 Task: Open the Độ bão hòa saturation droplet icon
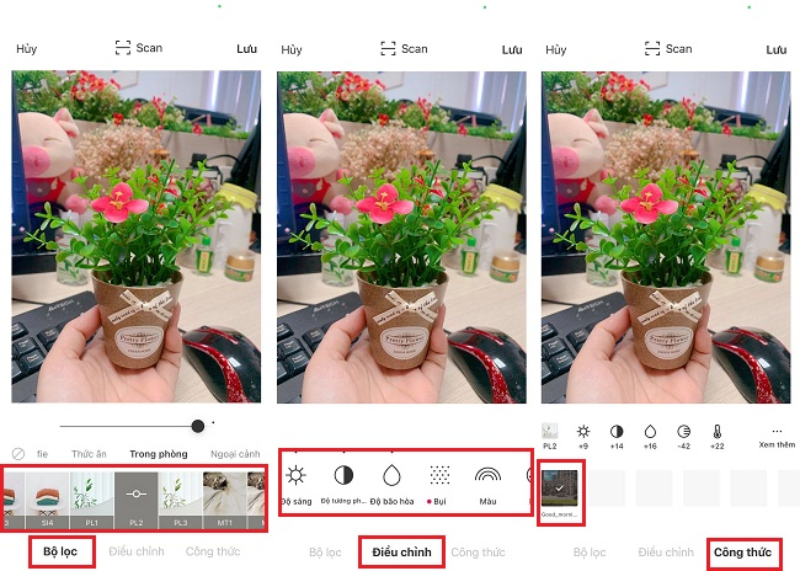click(391, 475)
